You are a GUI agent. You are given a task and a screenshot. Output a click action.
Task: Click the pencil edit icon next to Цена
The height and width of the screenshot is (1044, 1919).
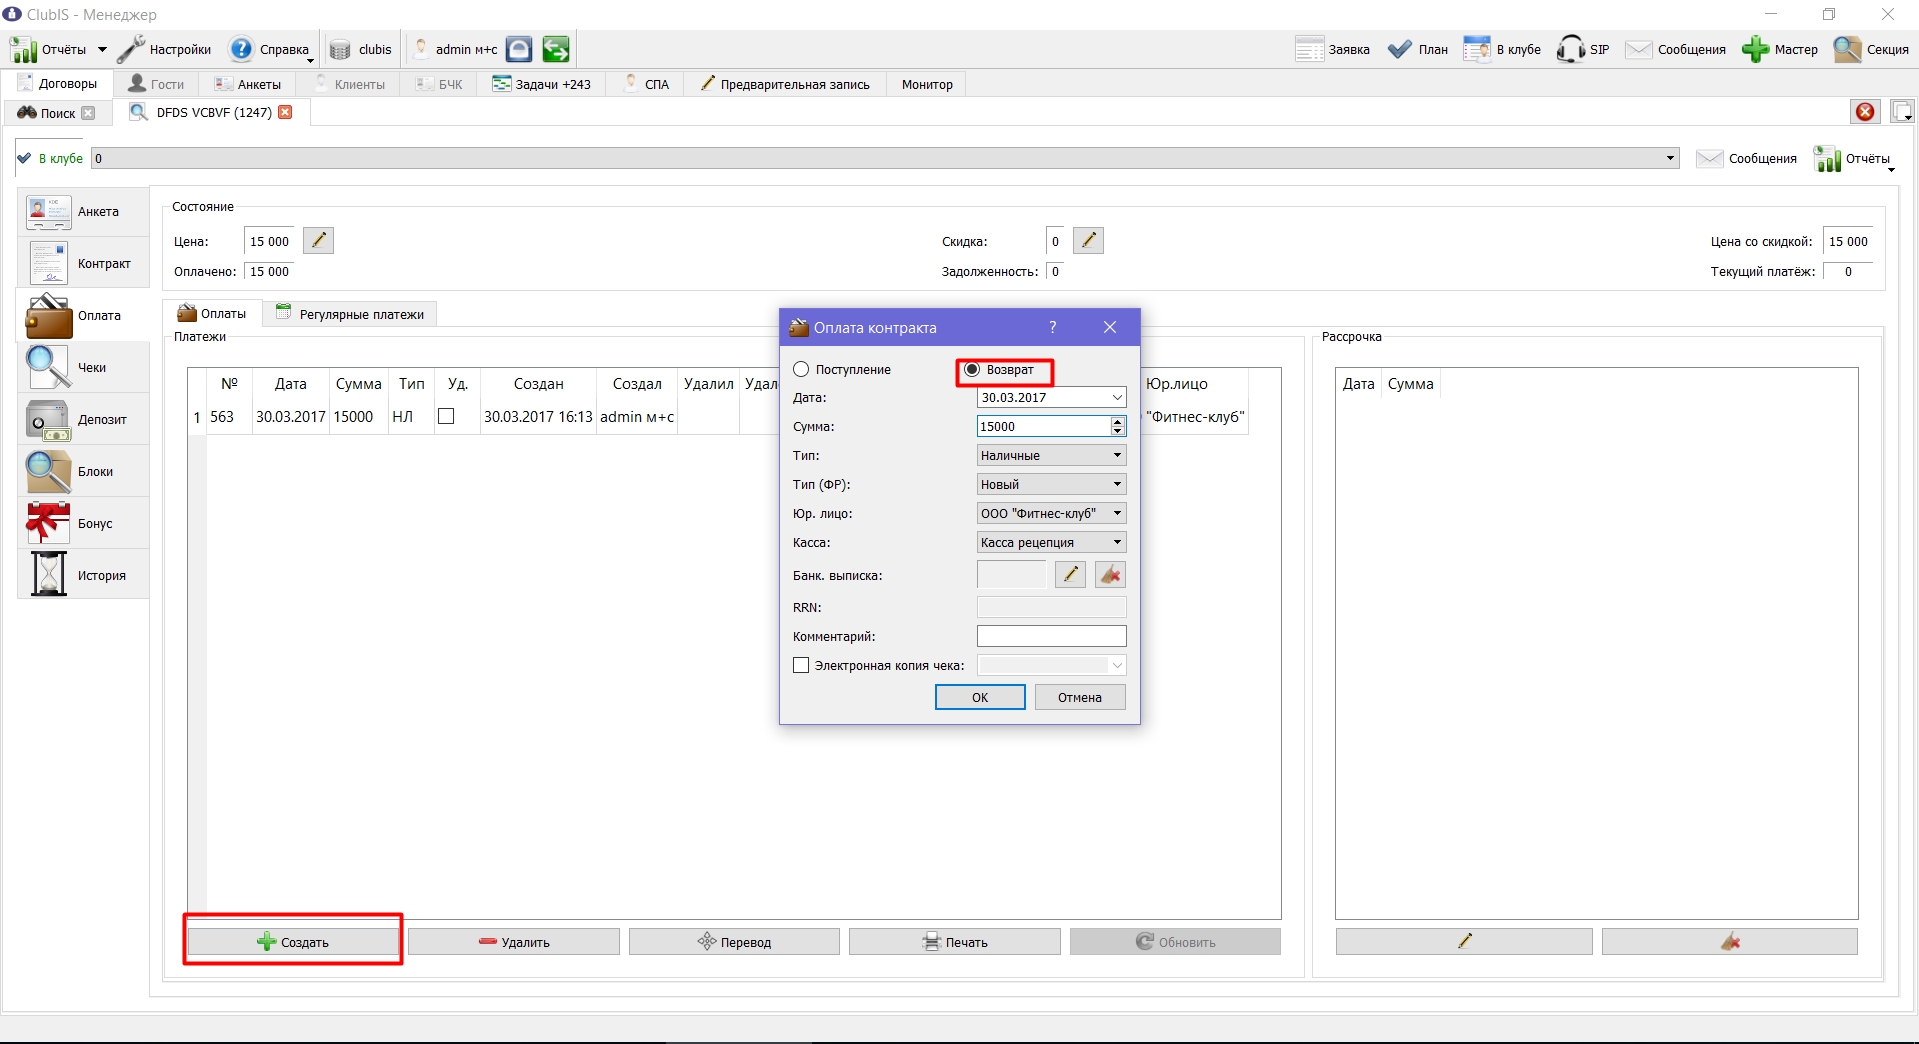pos(318,241)
